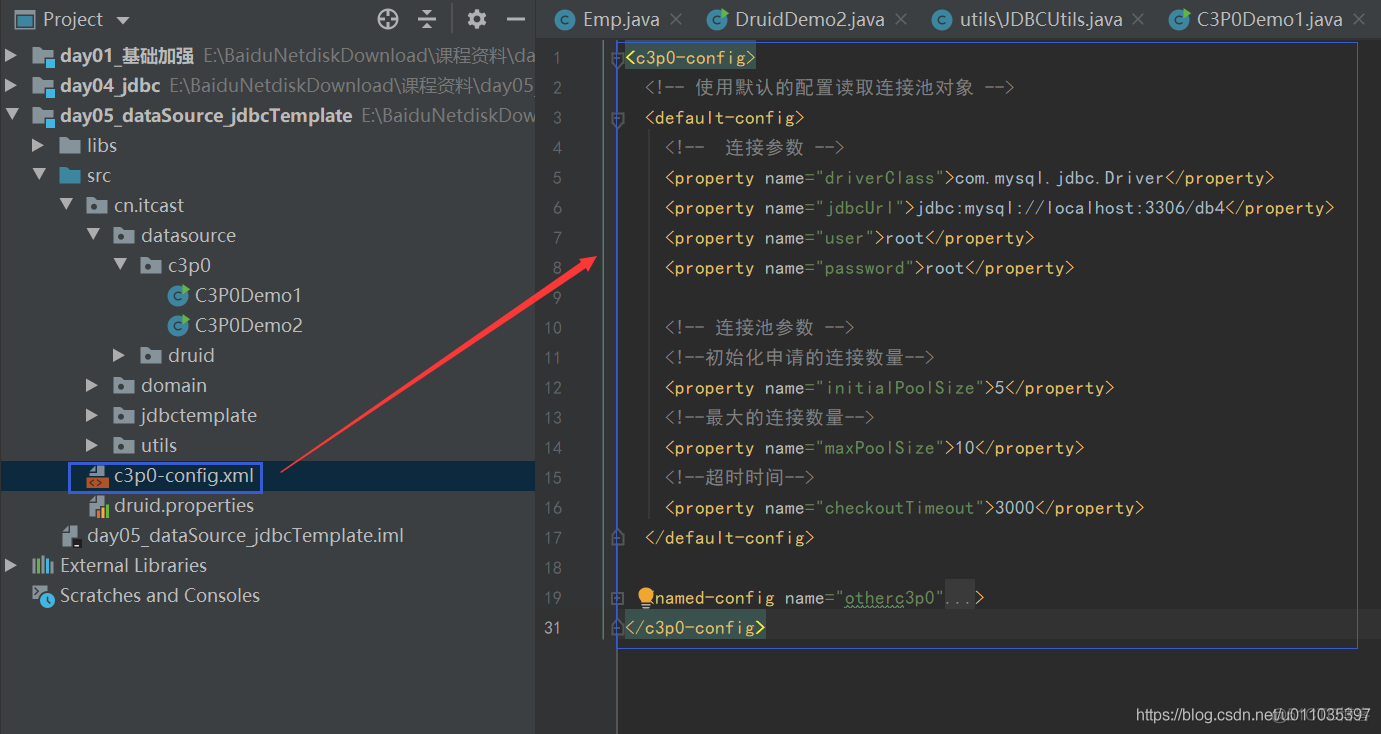The image size is (1381, 734).
Task: Switch to the C3P0Demo1.java tab
Action: (1269, 19)
